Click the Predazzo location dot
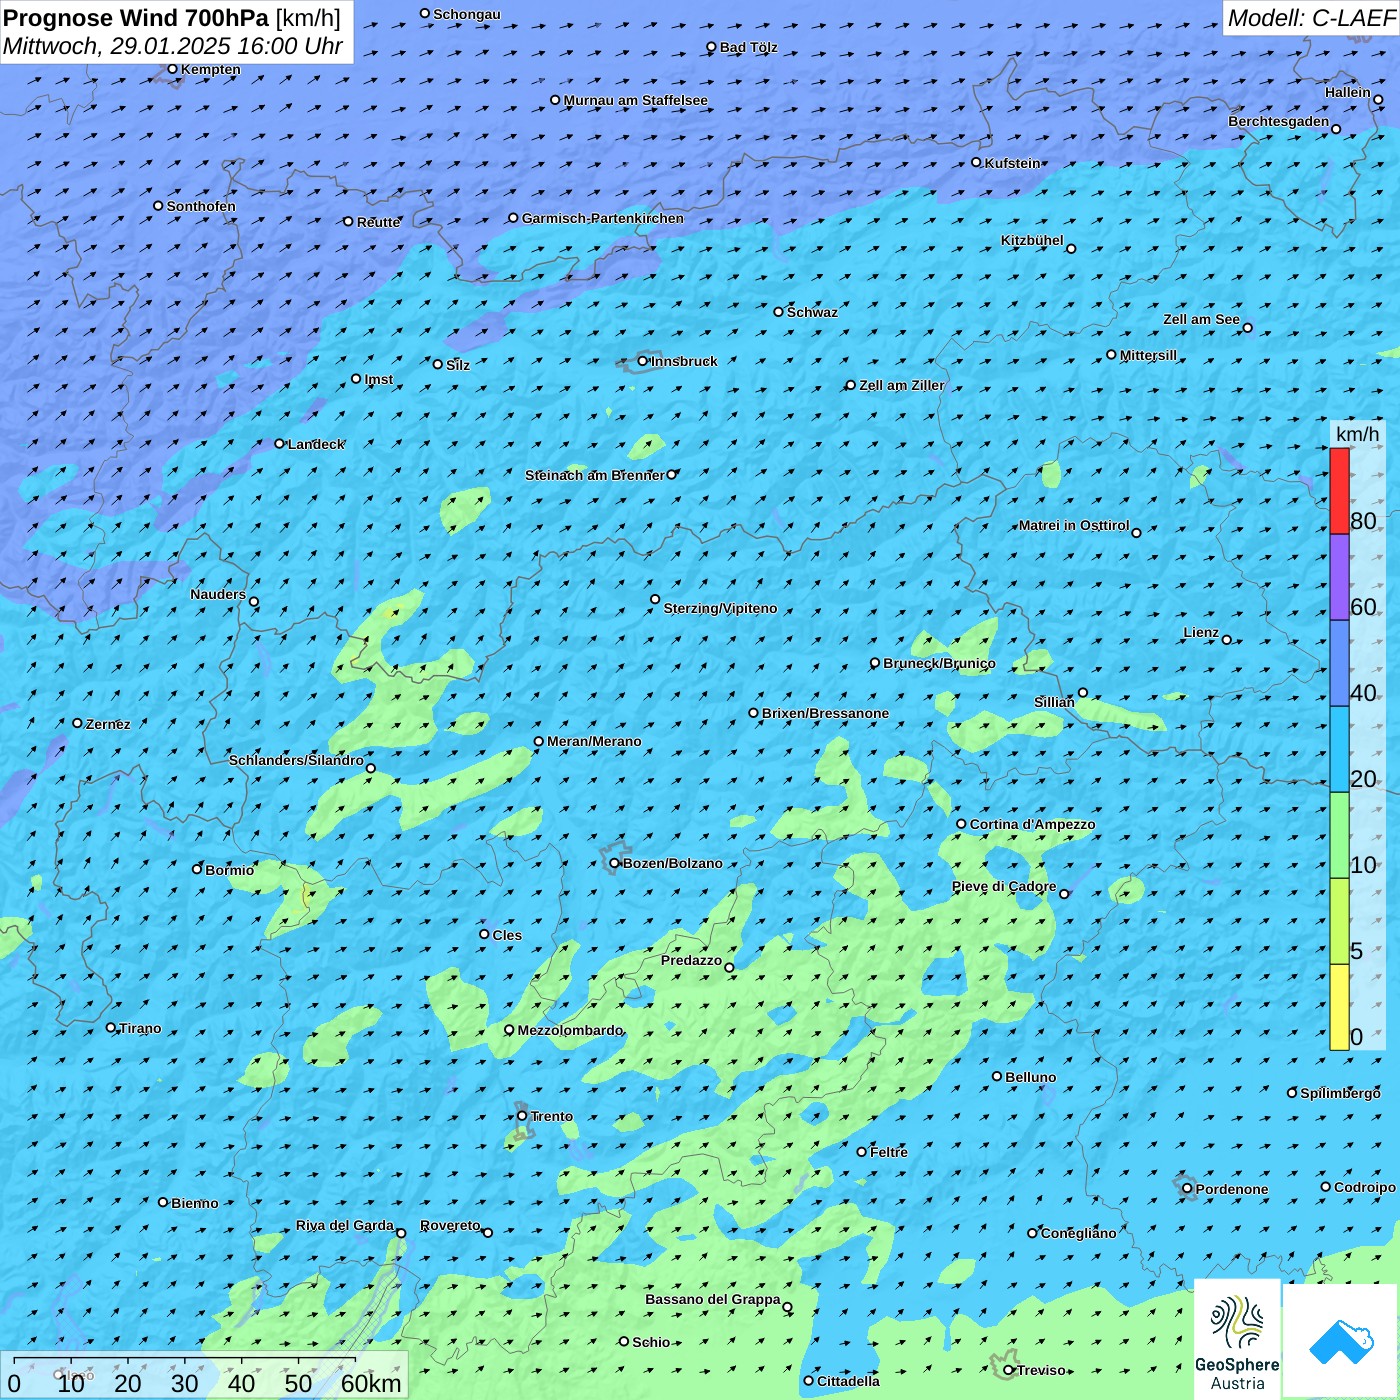 point(729,967)
